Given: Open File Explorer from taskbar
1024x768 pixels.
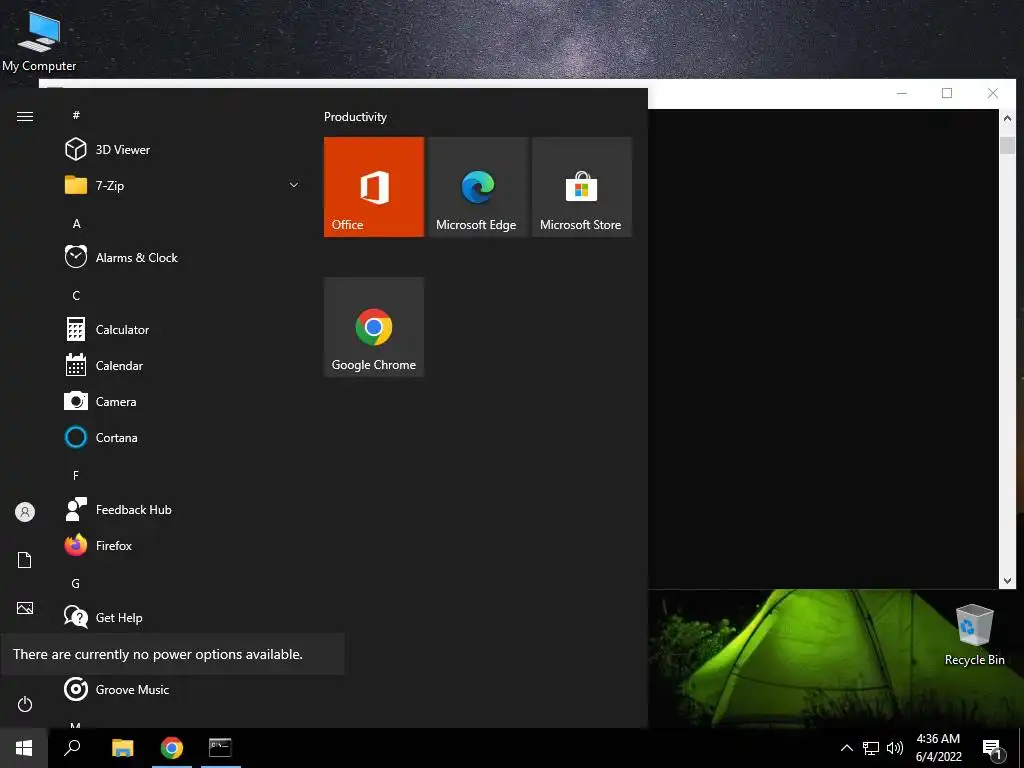Looking at the screenshot, I should [x=123, y=748].
